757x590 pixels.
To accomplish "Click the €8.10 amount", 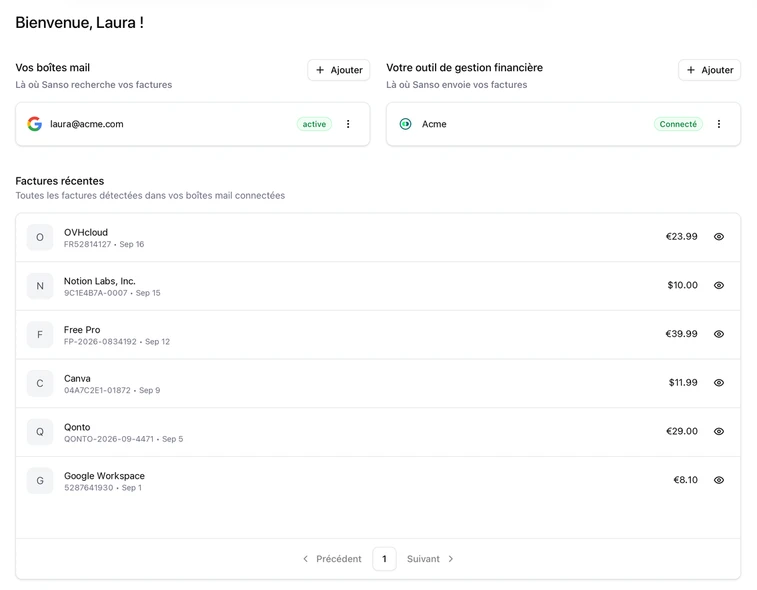I will click(686, 480).
